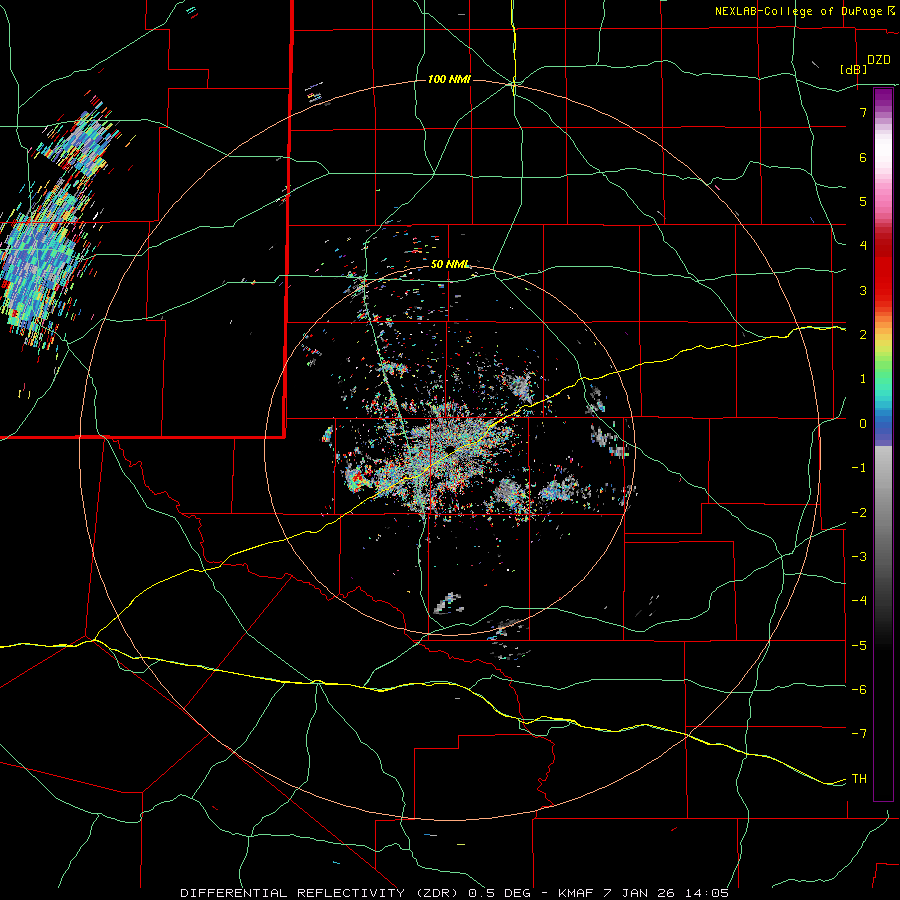Click the TH label on color scale

click(x=859, y=778)
